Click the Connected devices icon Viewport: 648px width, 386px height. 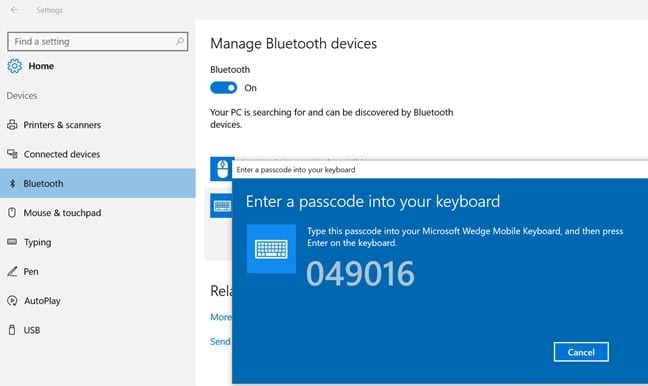point(12,154)
